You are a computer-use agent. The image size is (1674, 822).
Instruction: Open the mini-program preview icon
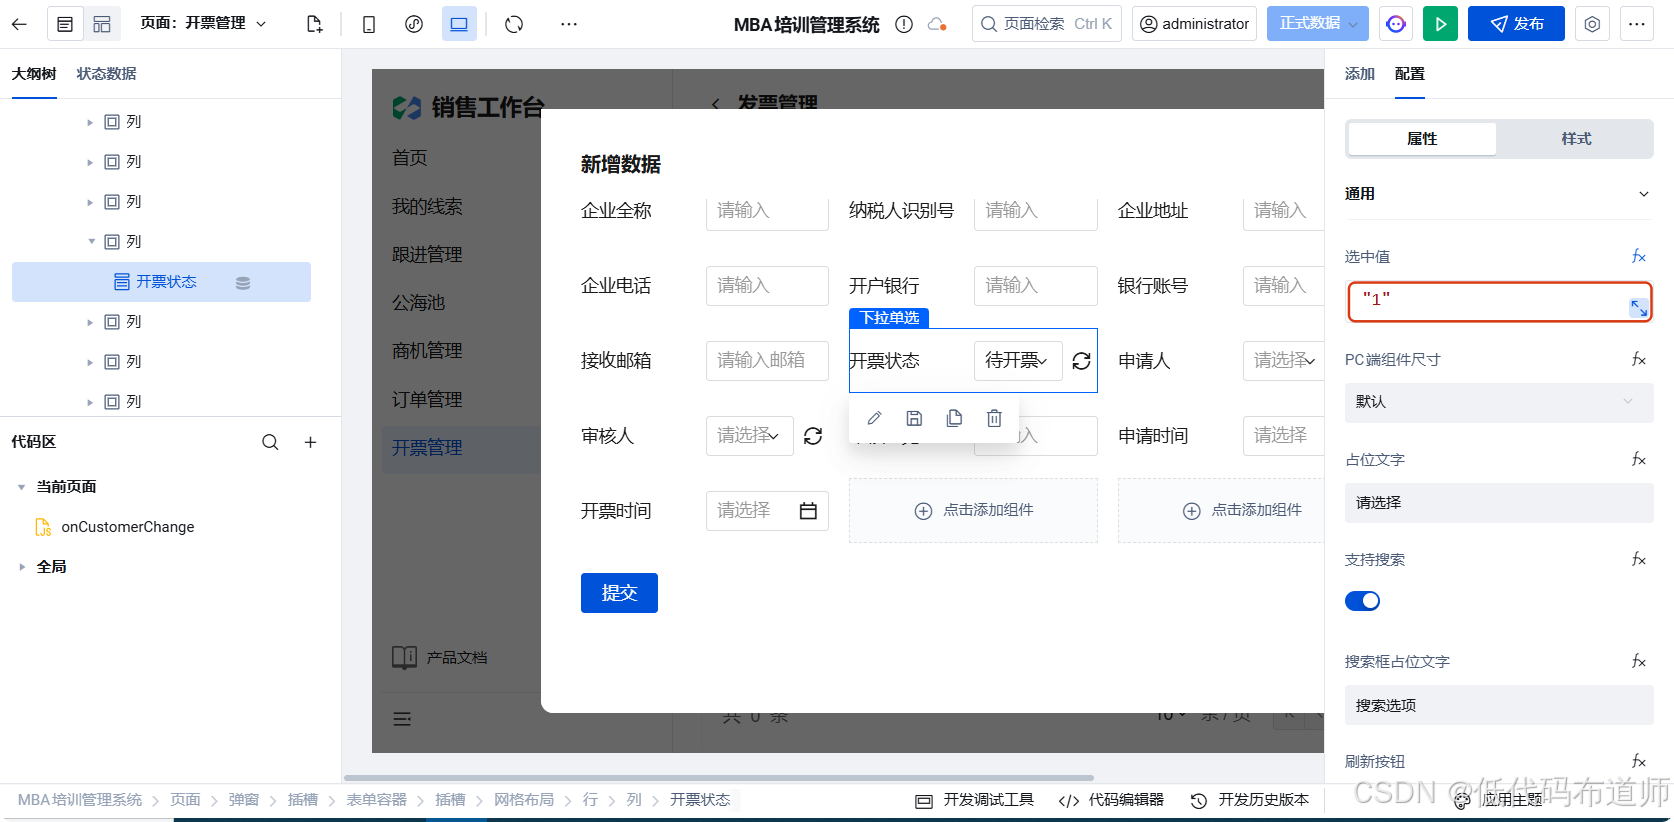click(x=414, y=24)
